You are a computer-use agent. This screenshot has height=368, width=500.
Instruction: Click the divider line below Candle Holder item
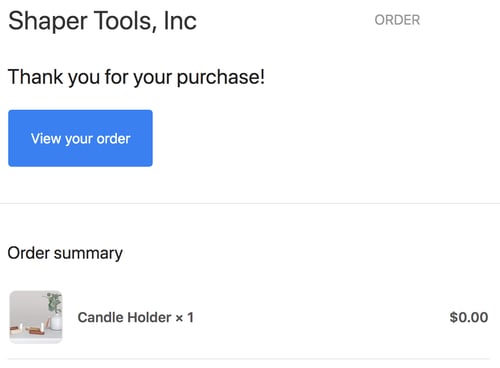click(249, 359)
